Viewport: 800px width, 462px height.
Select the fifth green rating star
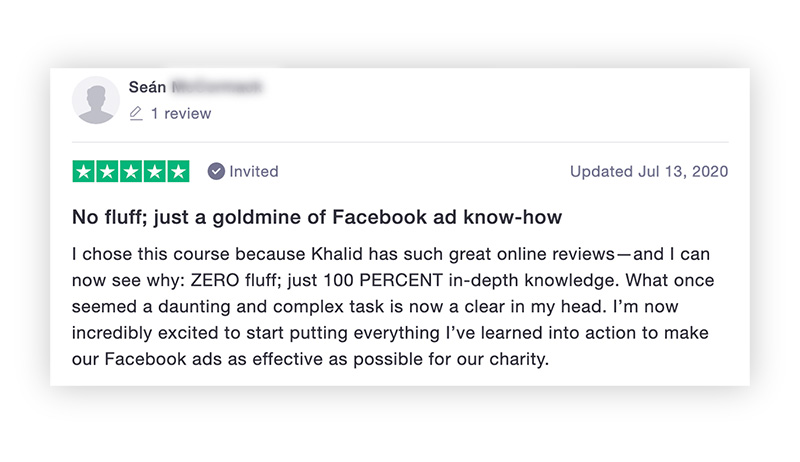[178, 171]
